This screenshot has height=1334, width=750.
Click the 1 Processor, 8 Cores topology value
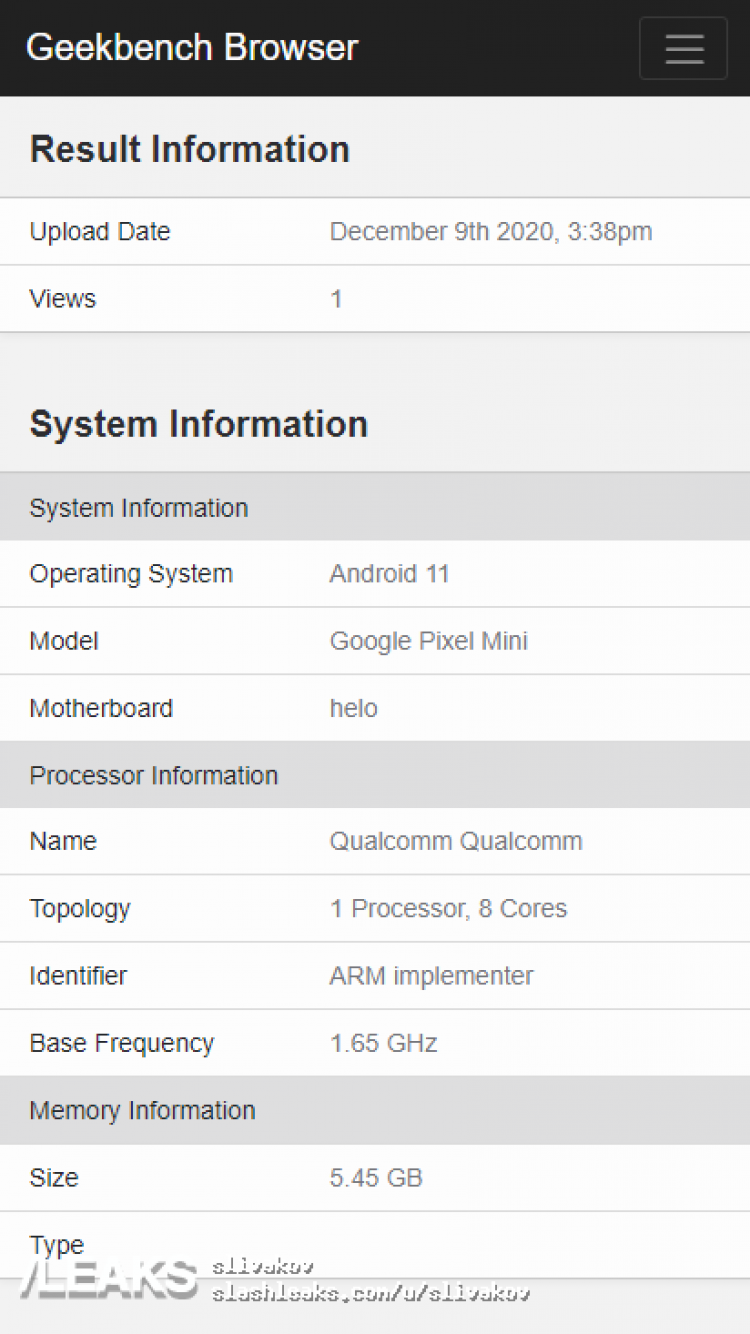click(448, 908)
